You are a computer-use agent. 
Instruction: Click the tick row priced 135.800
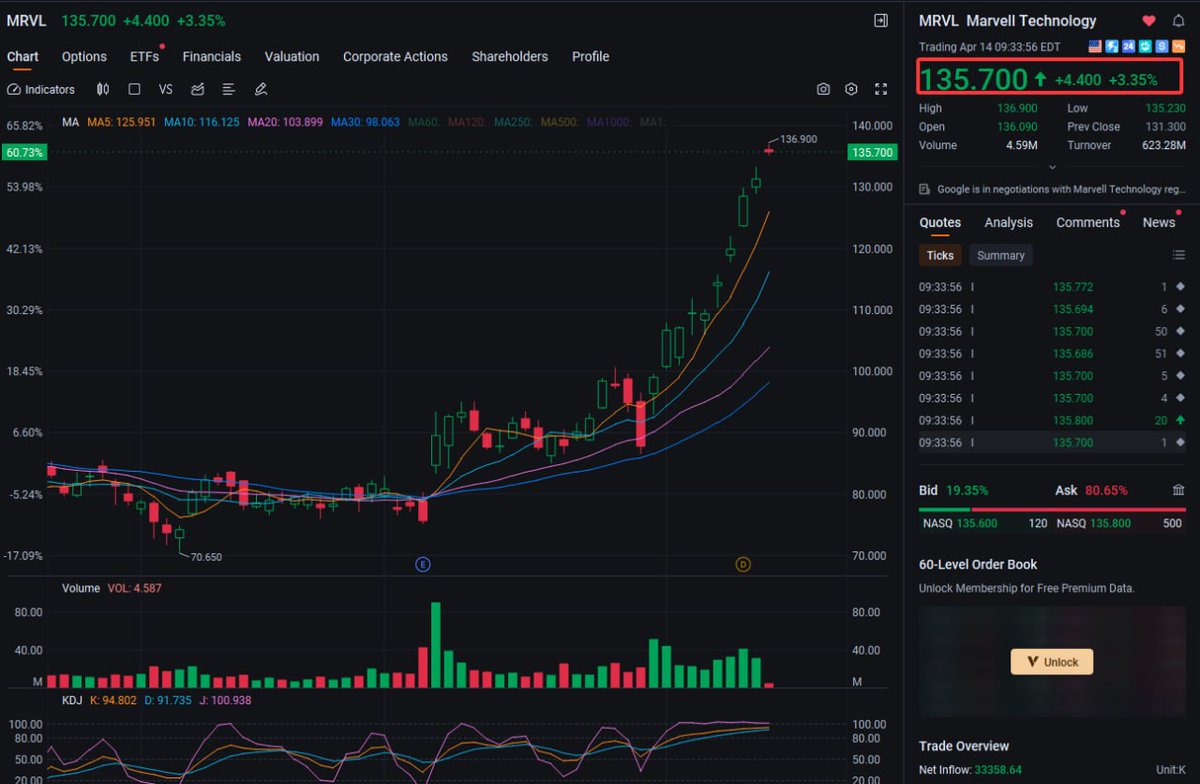point(1052,420)
